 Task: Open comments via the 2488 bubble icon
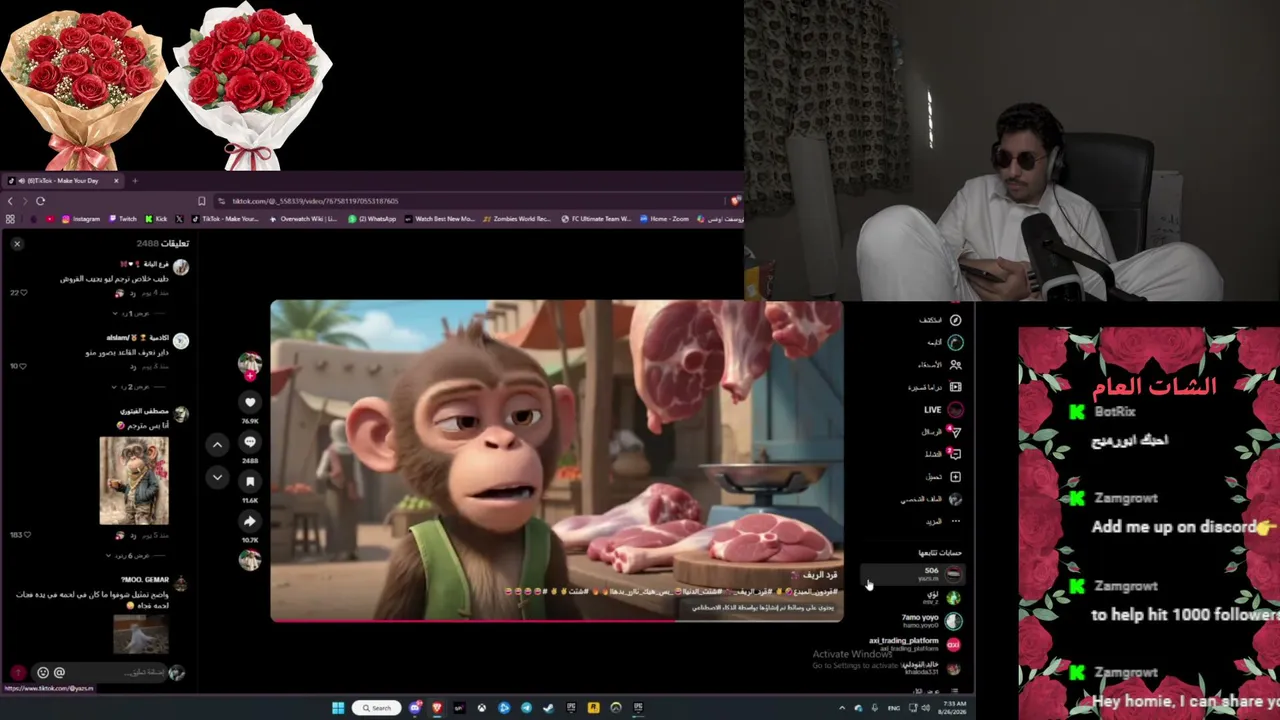[250, 442]
